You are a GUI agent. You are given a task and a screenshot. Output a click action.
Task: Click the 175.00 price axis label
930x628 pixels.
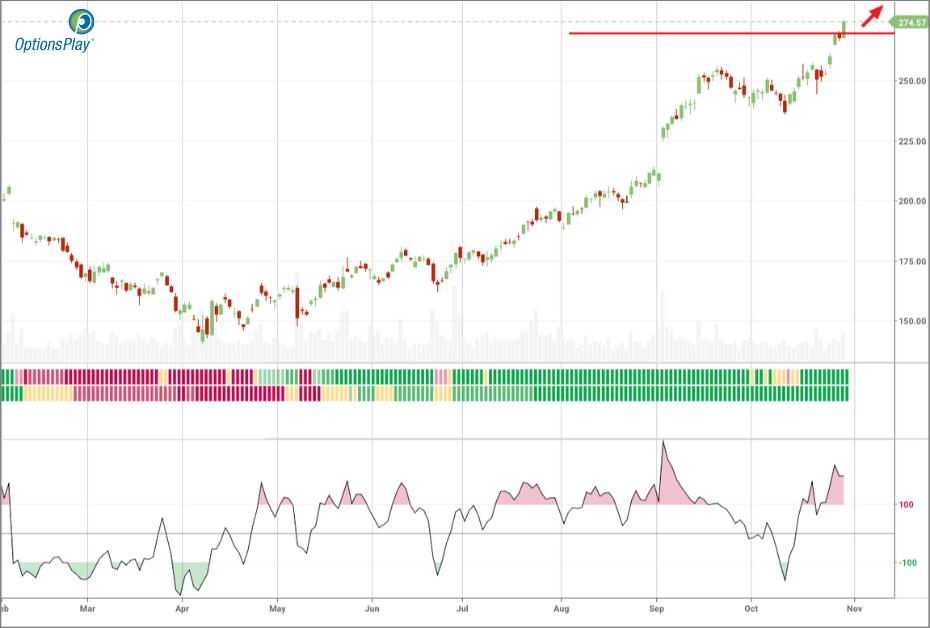[x=911, y=261]
